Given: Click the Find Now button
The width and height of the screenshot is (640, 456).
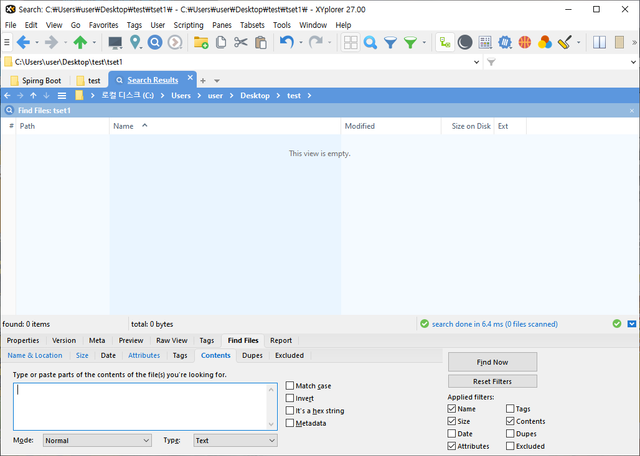Looking at the screenshot, I should point(492,362).
